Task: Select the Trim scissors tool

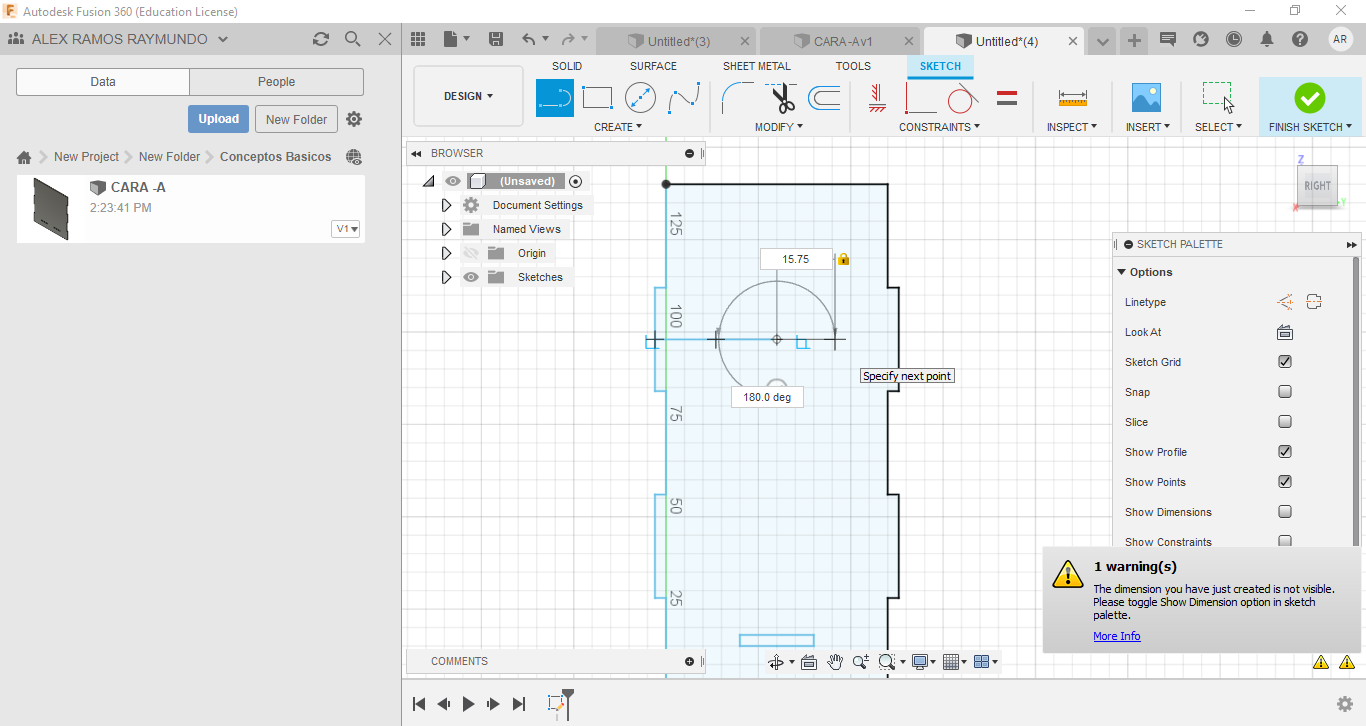Action: tap(782, 98)
